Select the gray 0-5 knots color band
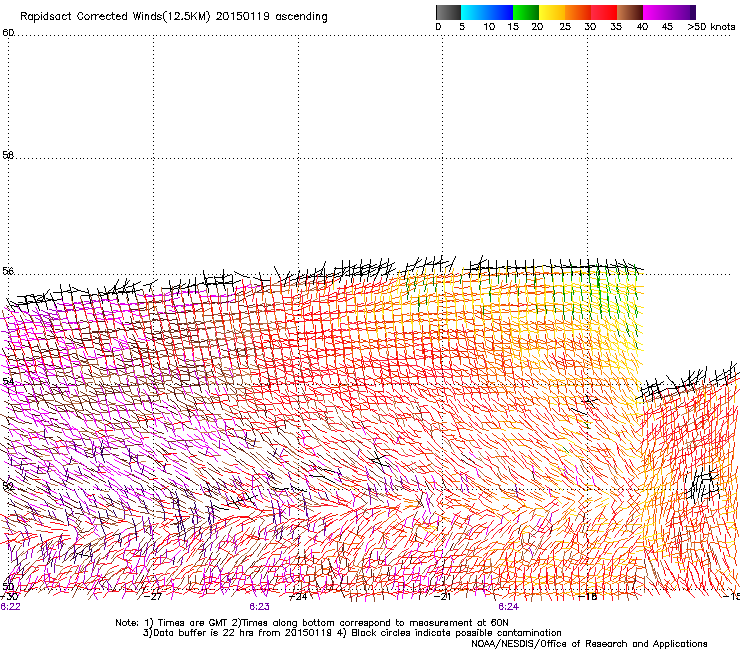 [448, 12]
